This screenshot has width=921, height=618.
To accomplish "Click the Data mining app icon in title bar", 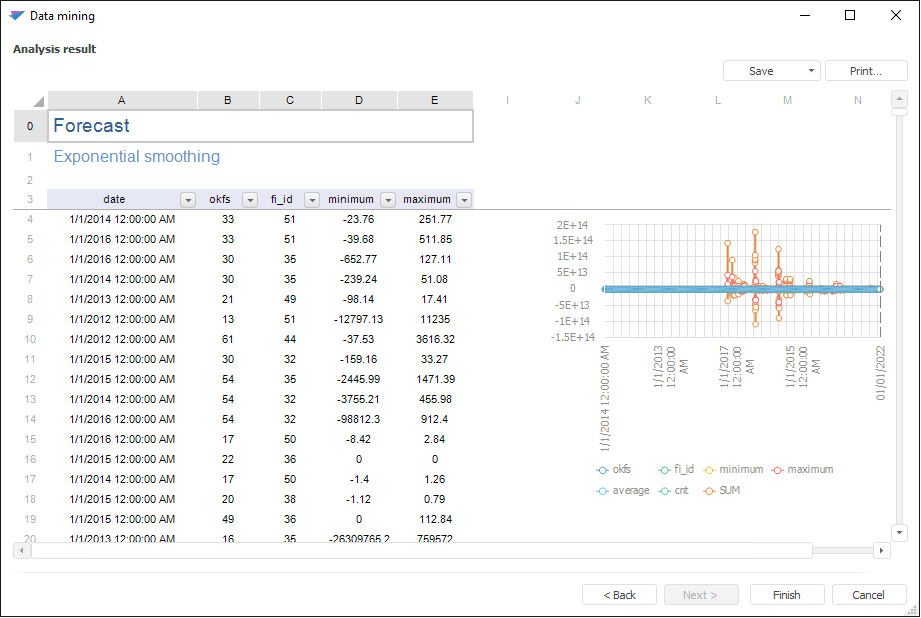I will [16, 16].
